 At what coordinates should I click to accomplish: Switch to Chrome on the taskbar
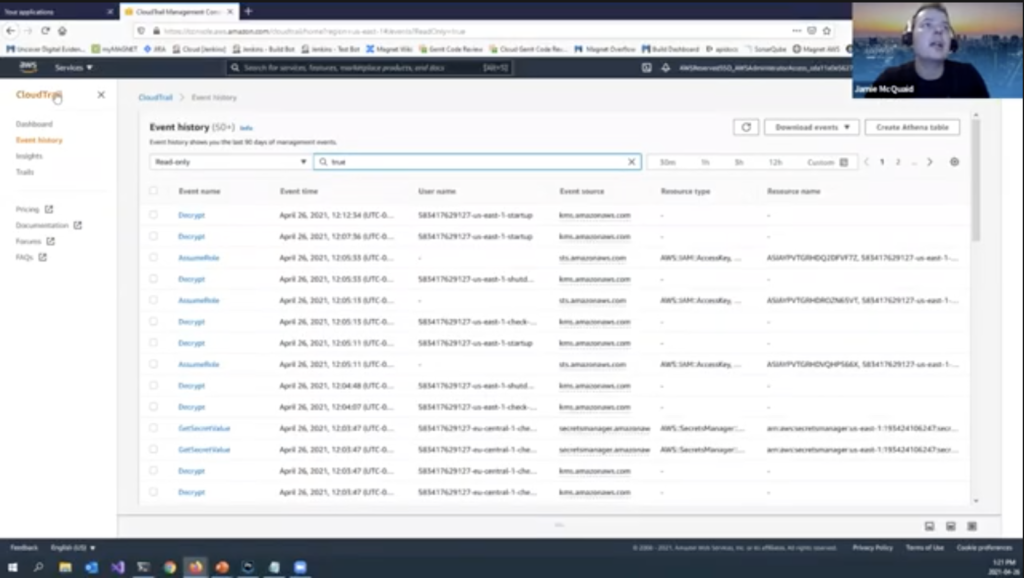click(170, 567)
